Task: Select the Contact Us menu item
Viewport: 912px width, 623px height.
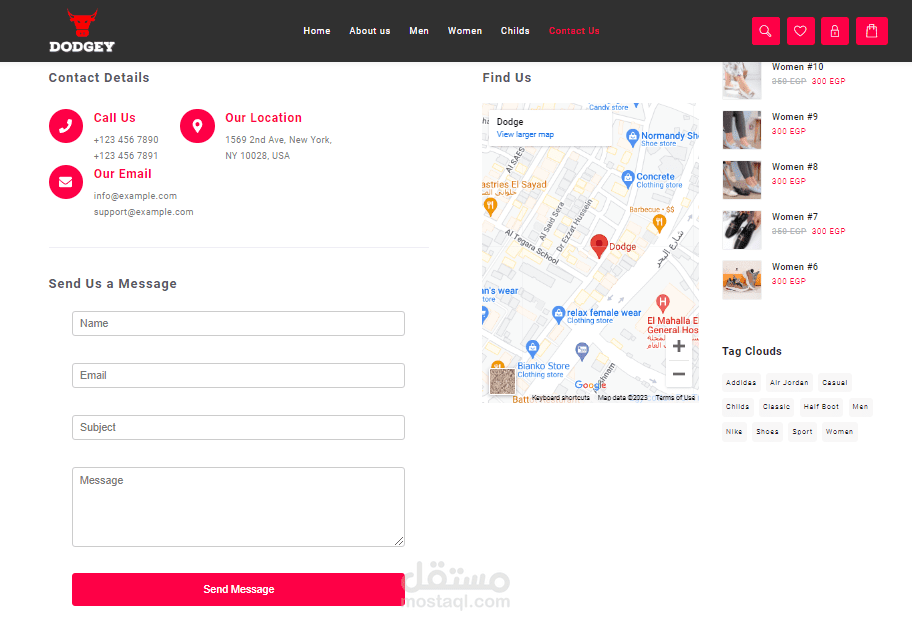Action: (x=574, y=31)
